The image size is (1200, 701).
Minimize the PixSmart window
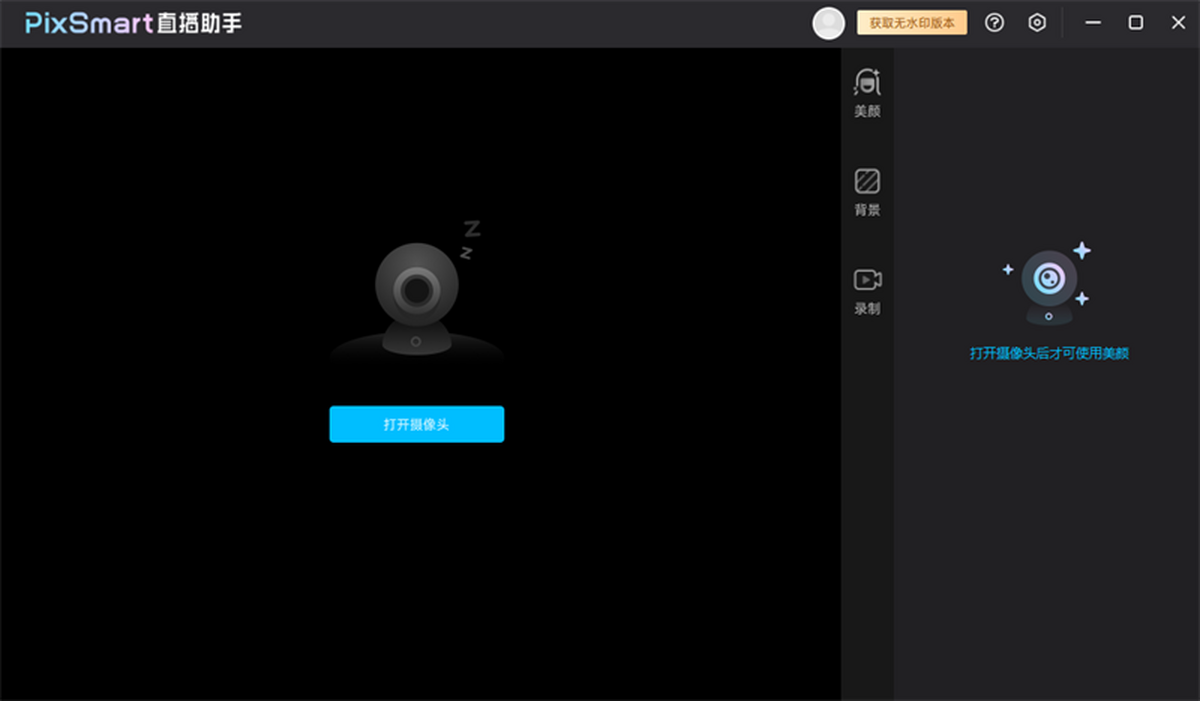click(x=1094, y=21)
